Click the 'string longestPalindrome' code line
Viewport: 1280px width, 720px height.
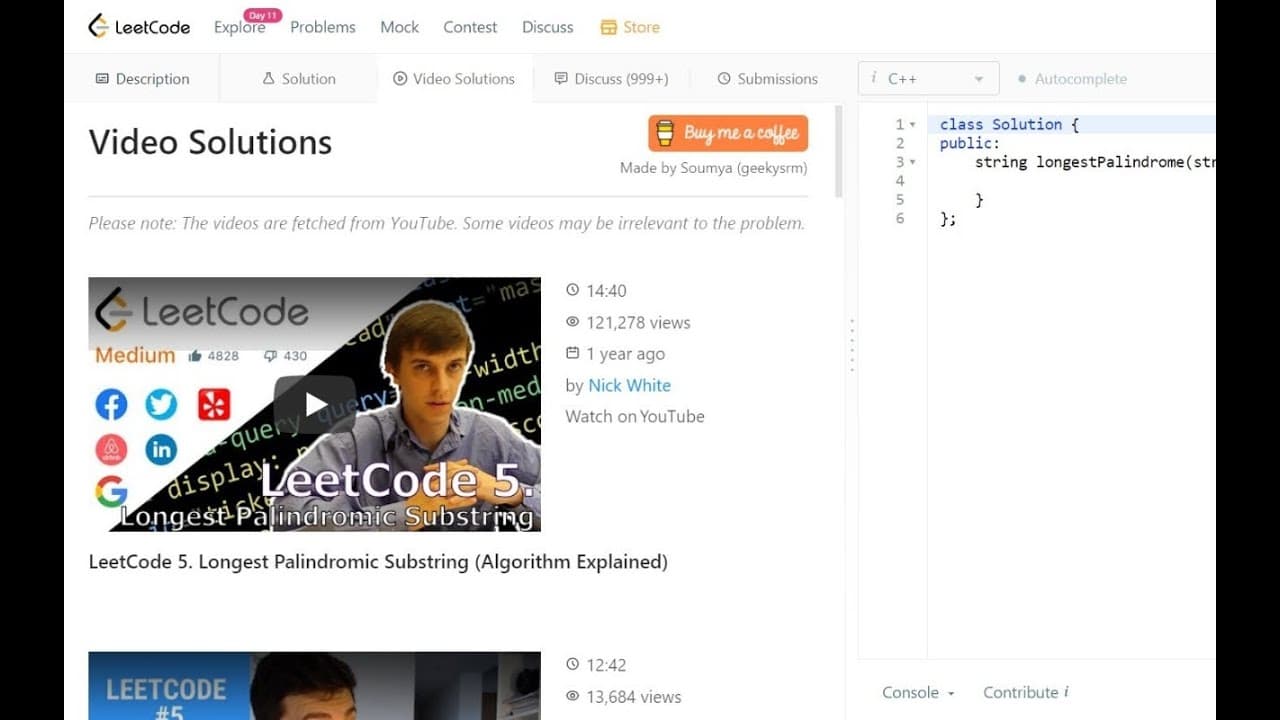[x=1095, y=162]
